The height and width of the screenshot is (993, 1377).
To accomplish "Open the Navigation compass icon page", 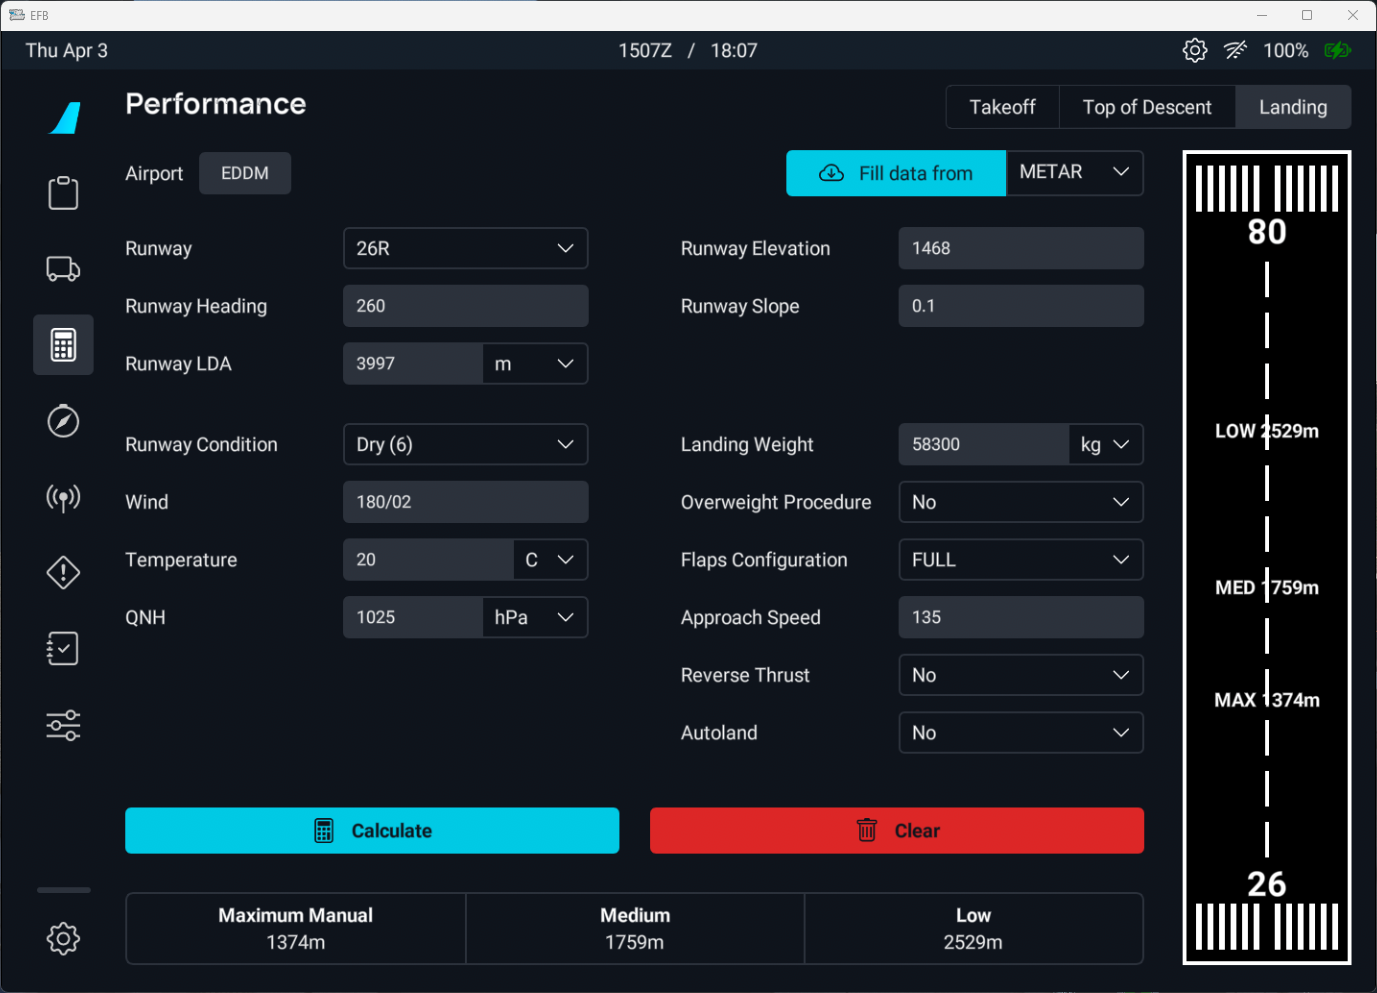I will tap(63, 421).
